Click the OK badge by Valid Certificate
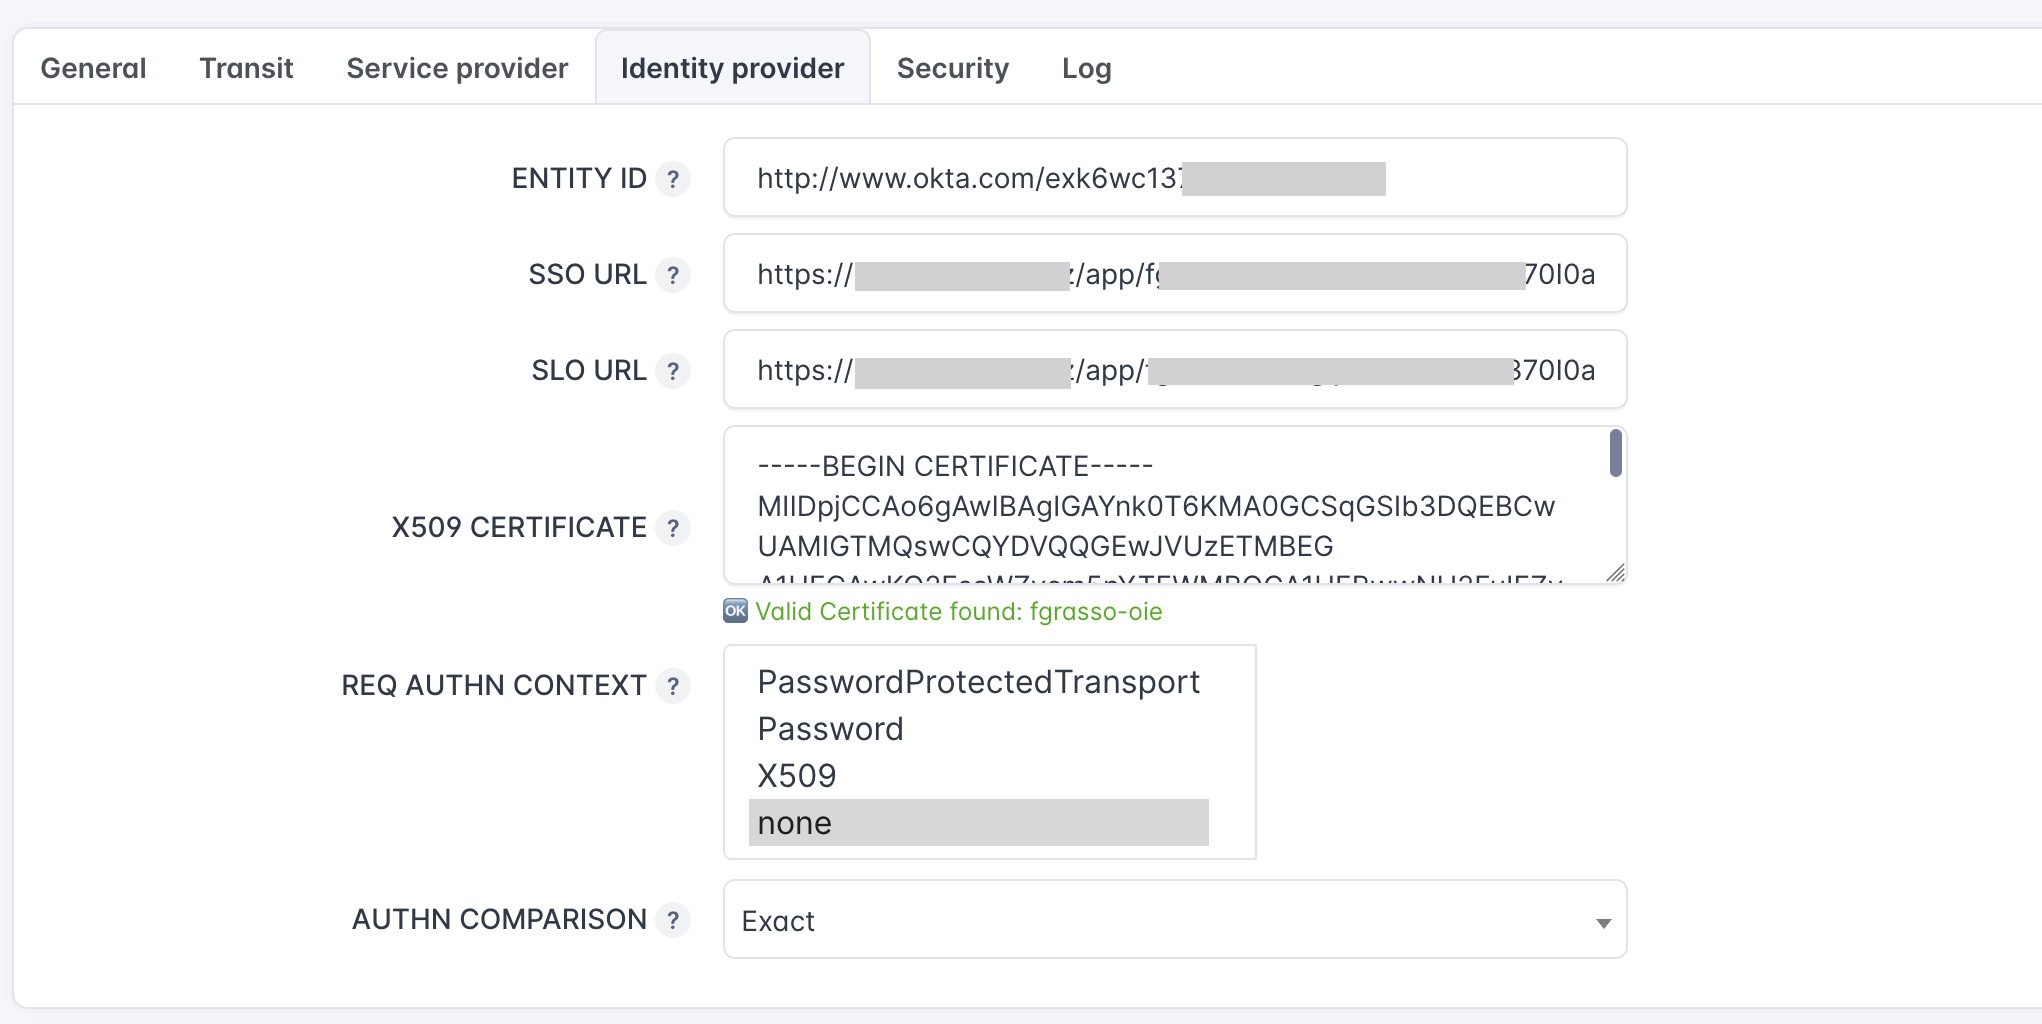2042x1024 pixels. [x=735, y=611]
